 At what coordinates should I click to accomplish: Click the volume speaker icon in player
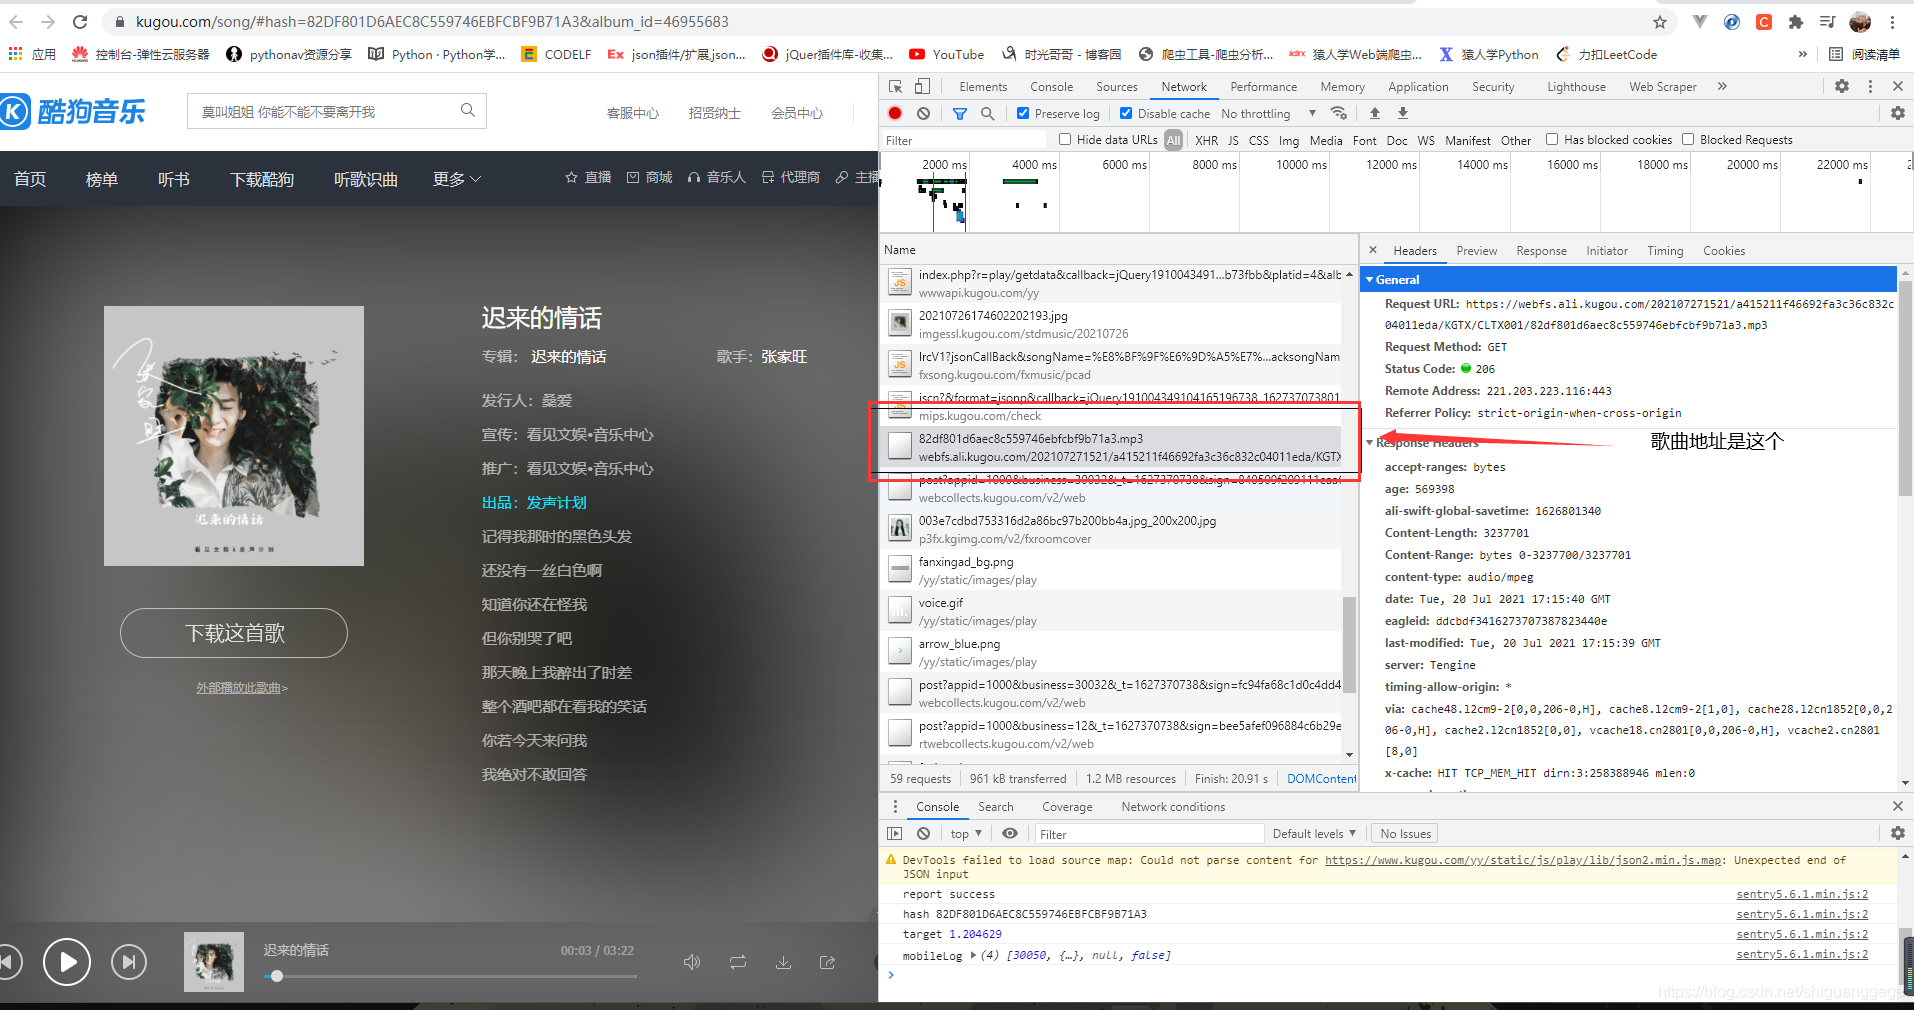[692, 962]
